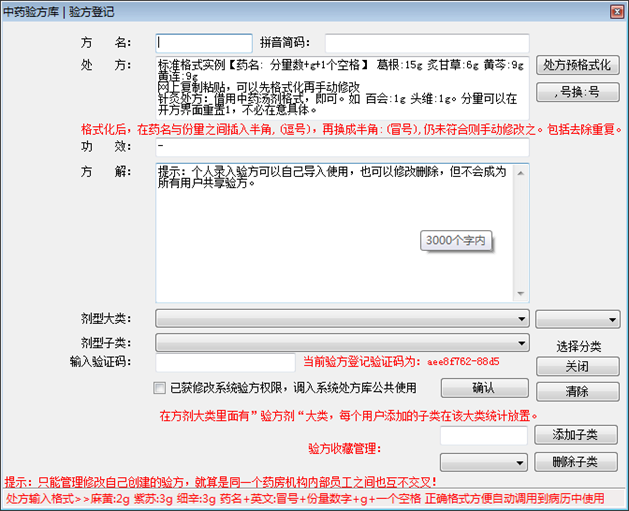Click the 关闭 button
Image resolution: width=629 pixels, height=511 pixels.
tap(578, 366)
